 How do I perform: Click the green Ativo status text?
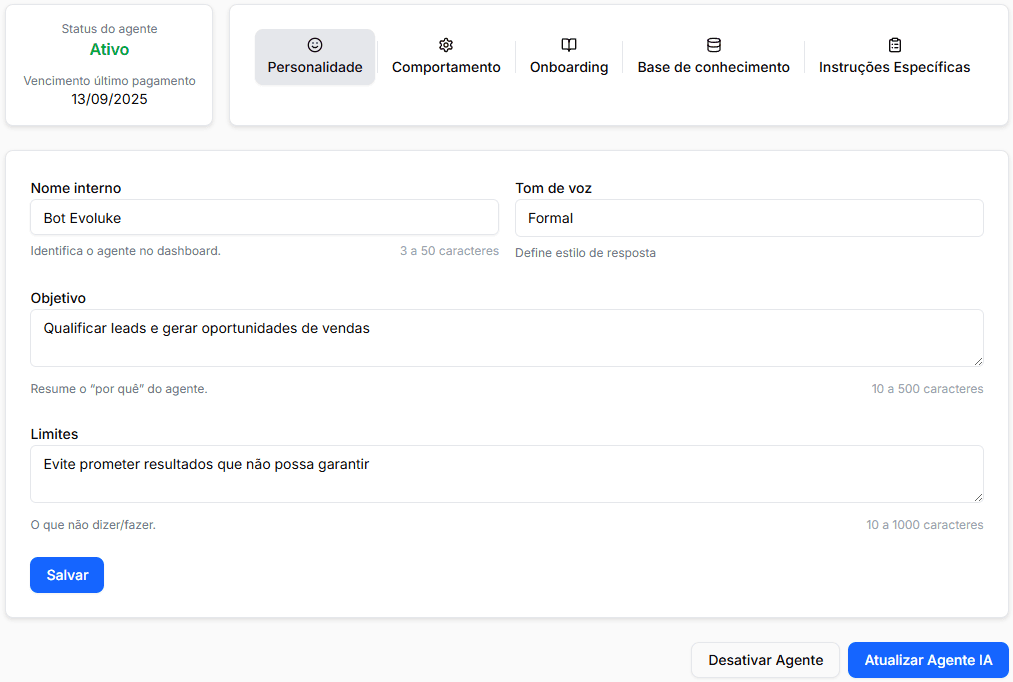[x=109, y=50]
